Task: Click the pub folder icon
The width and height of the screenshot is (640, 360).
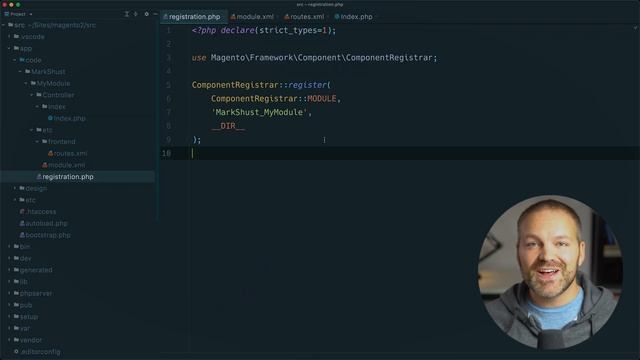Action: (x=16, y=305)
